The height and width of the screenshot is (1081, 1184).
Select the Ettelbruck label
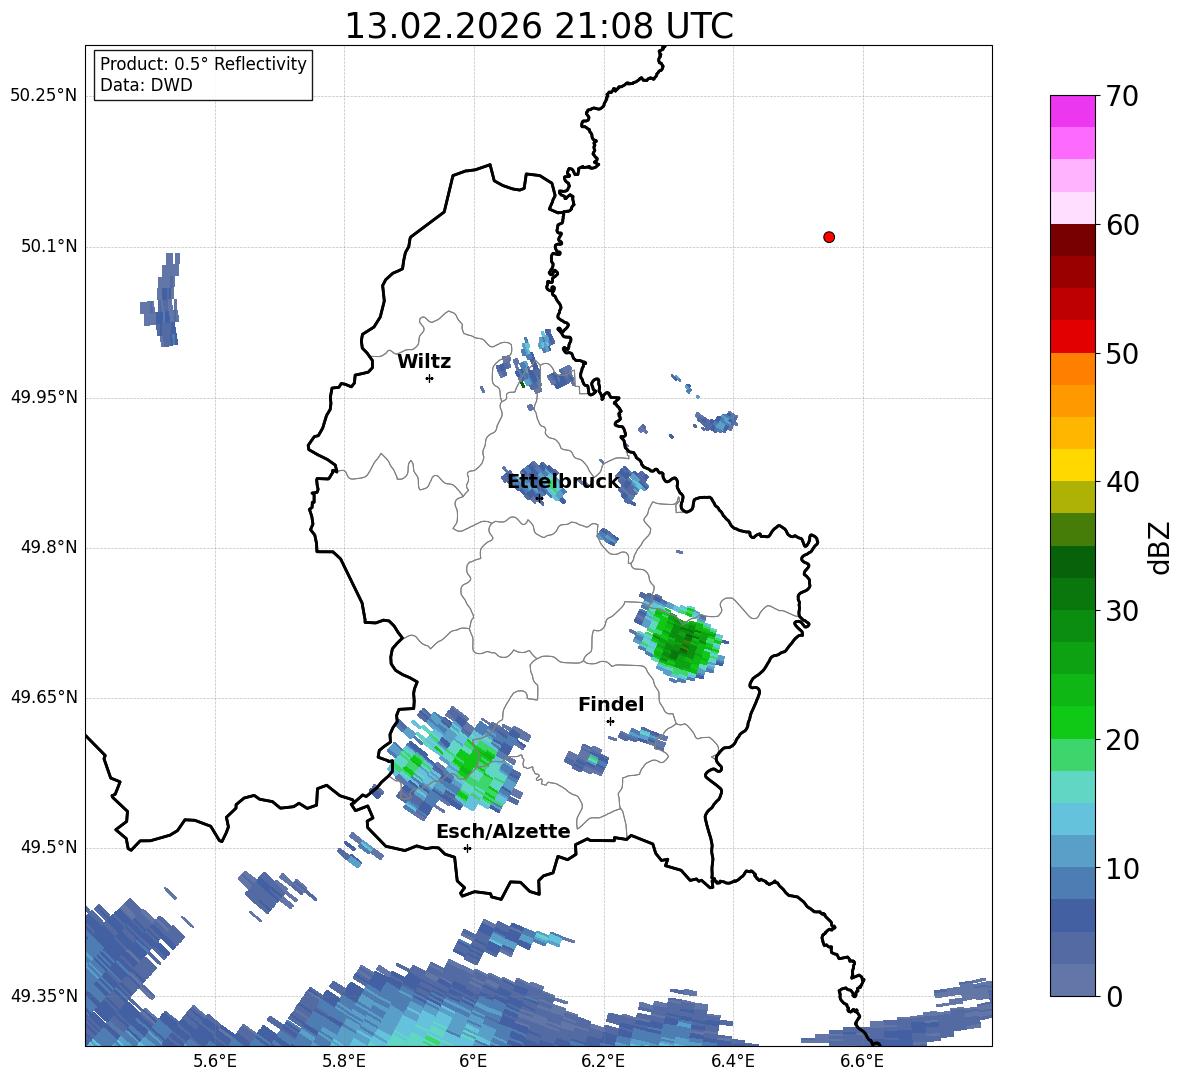[x=563, y=482]
